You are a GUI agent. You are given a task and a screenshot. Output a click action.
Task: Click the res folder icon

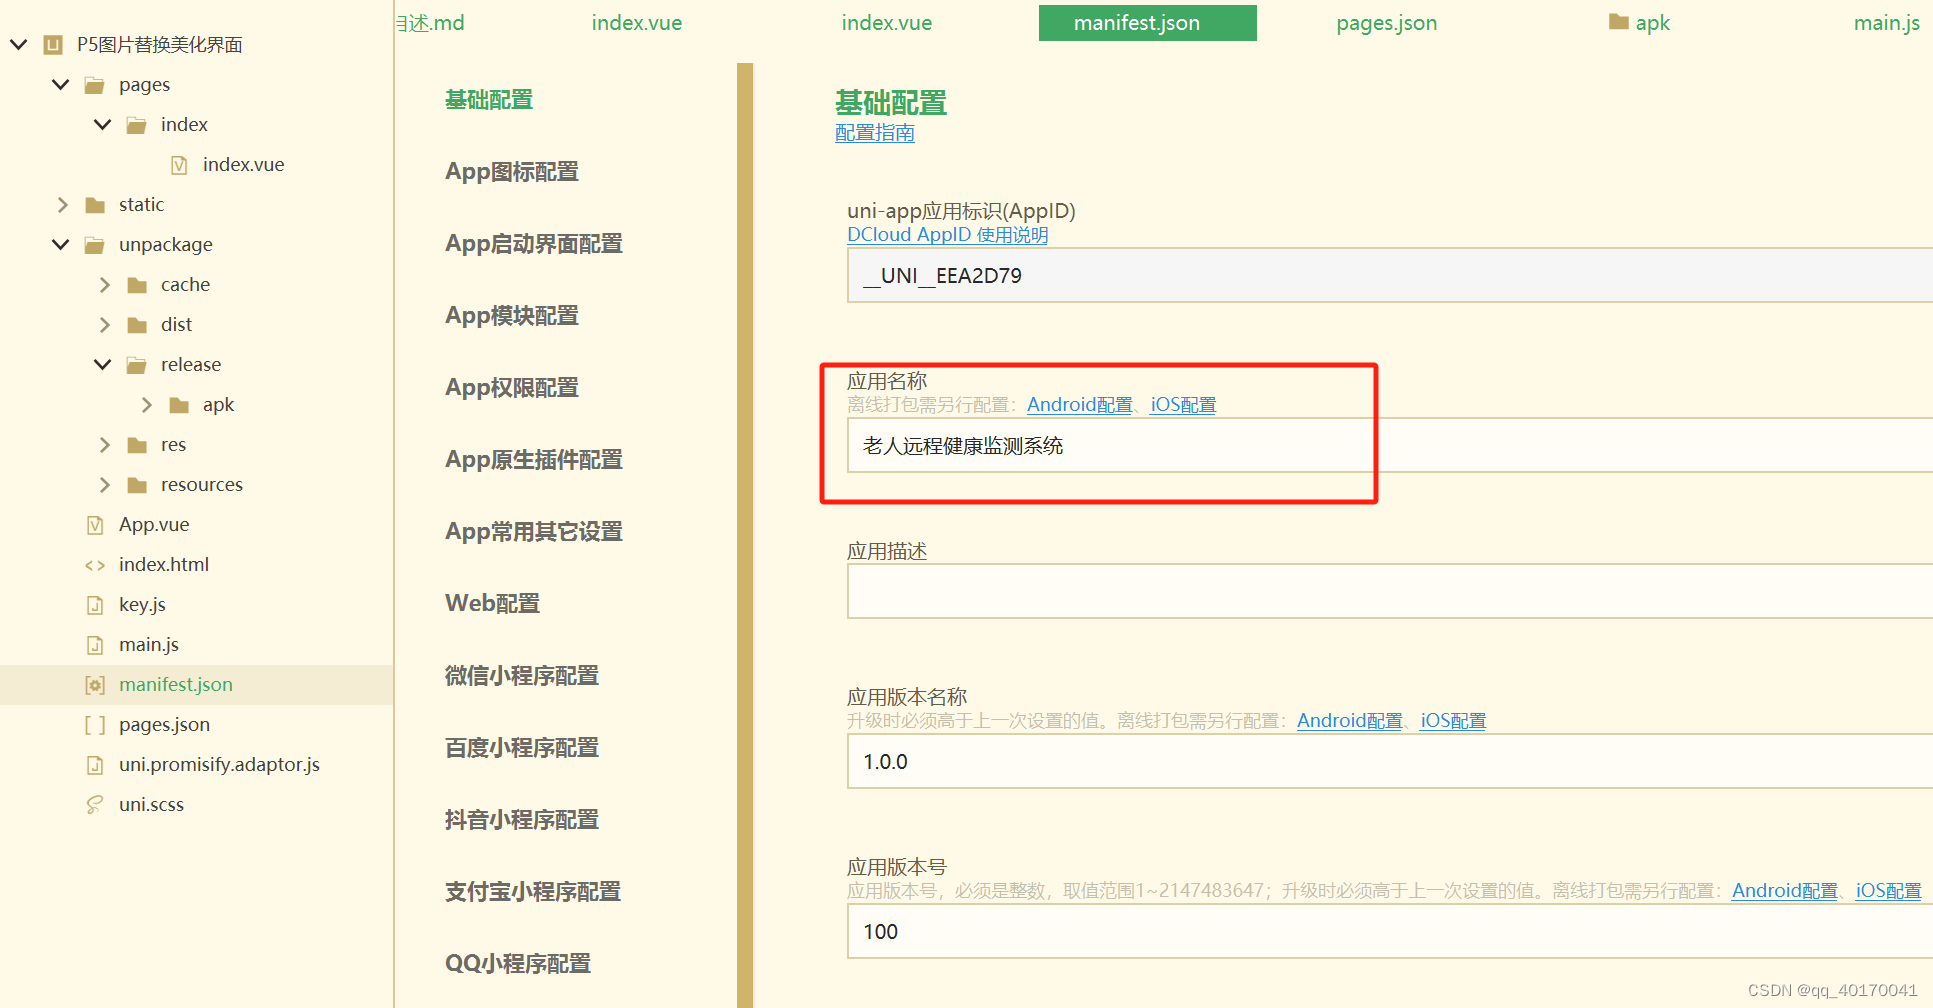[x=137, y=445]
